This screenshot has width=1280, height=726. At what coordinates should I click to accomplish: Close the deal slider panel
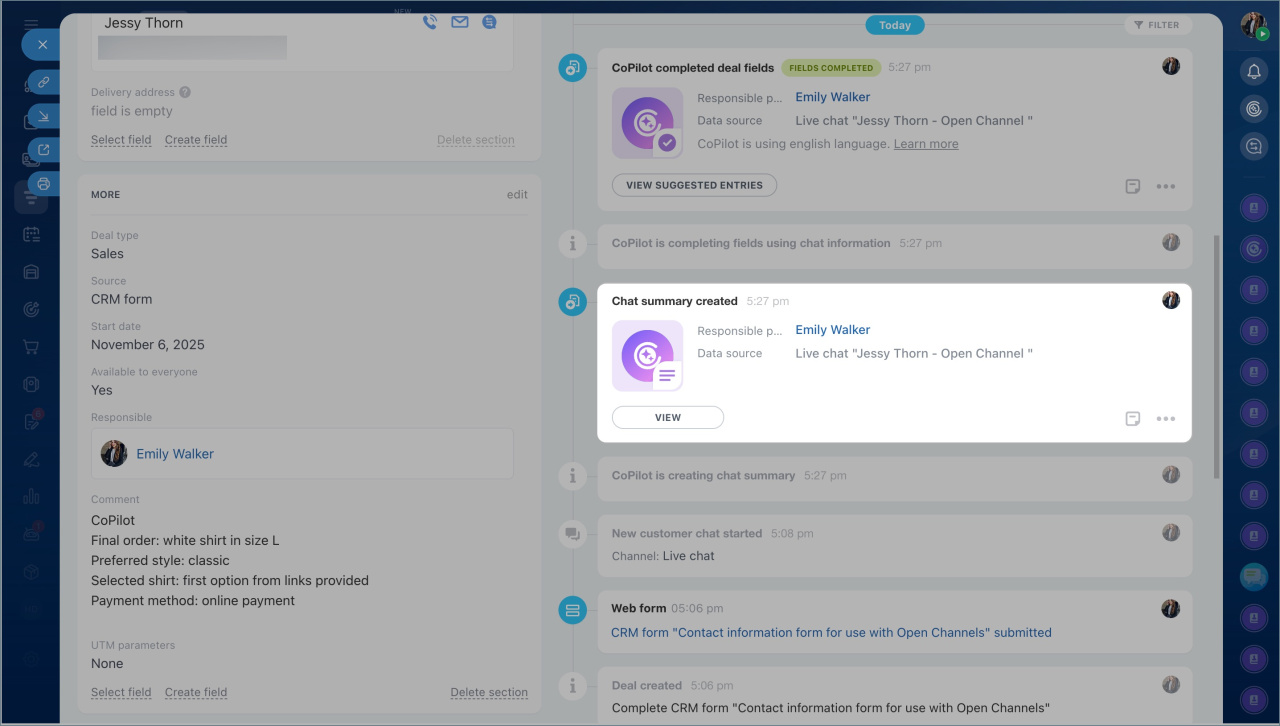coord(42,45)
